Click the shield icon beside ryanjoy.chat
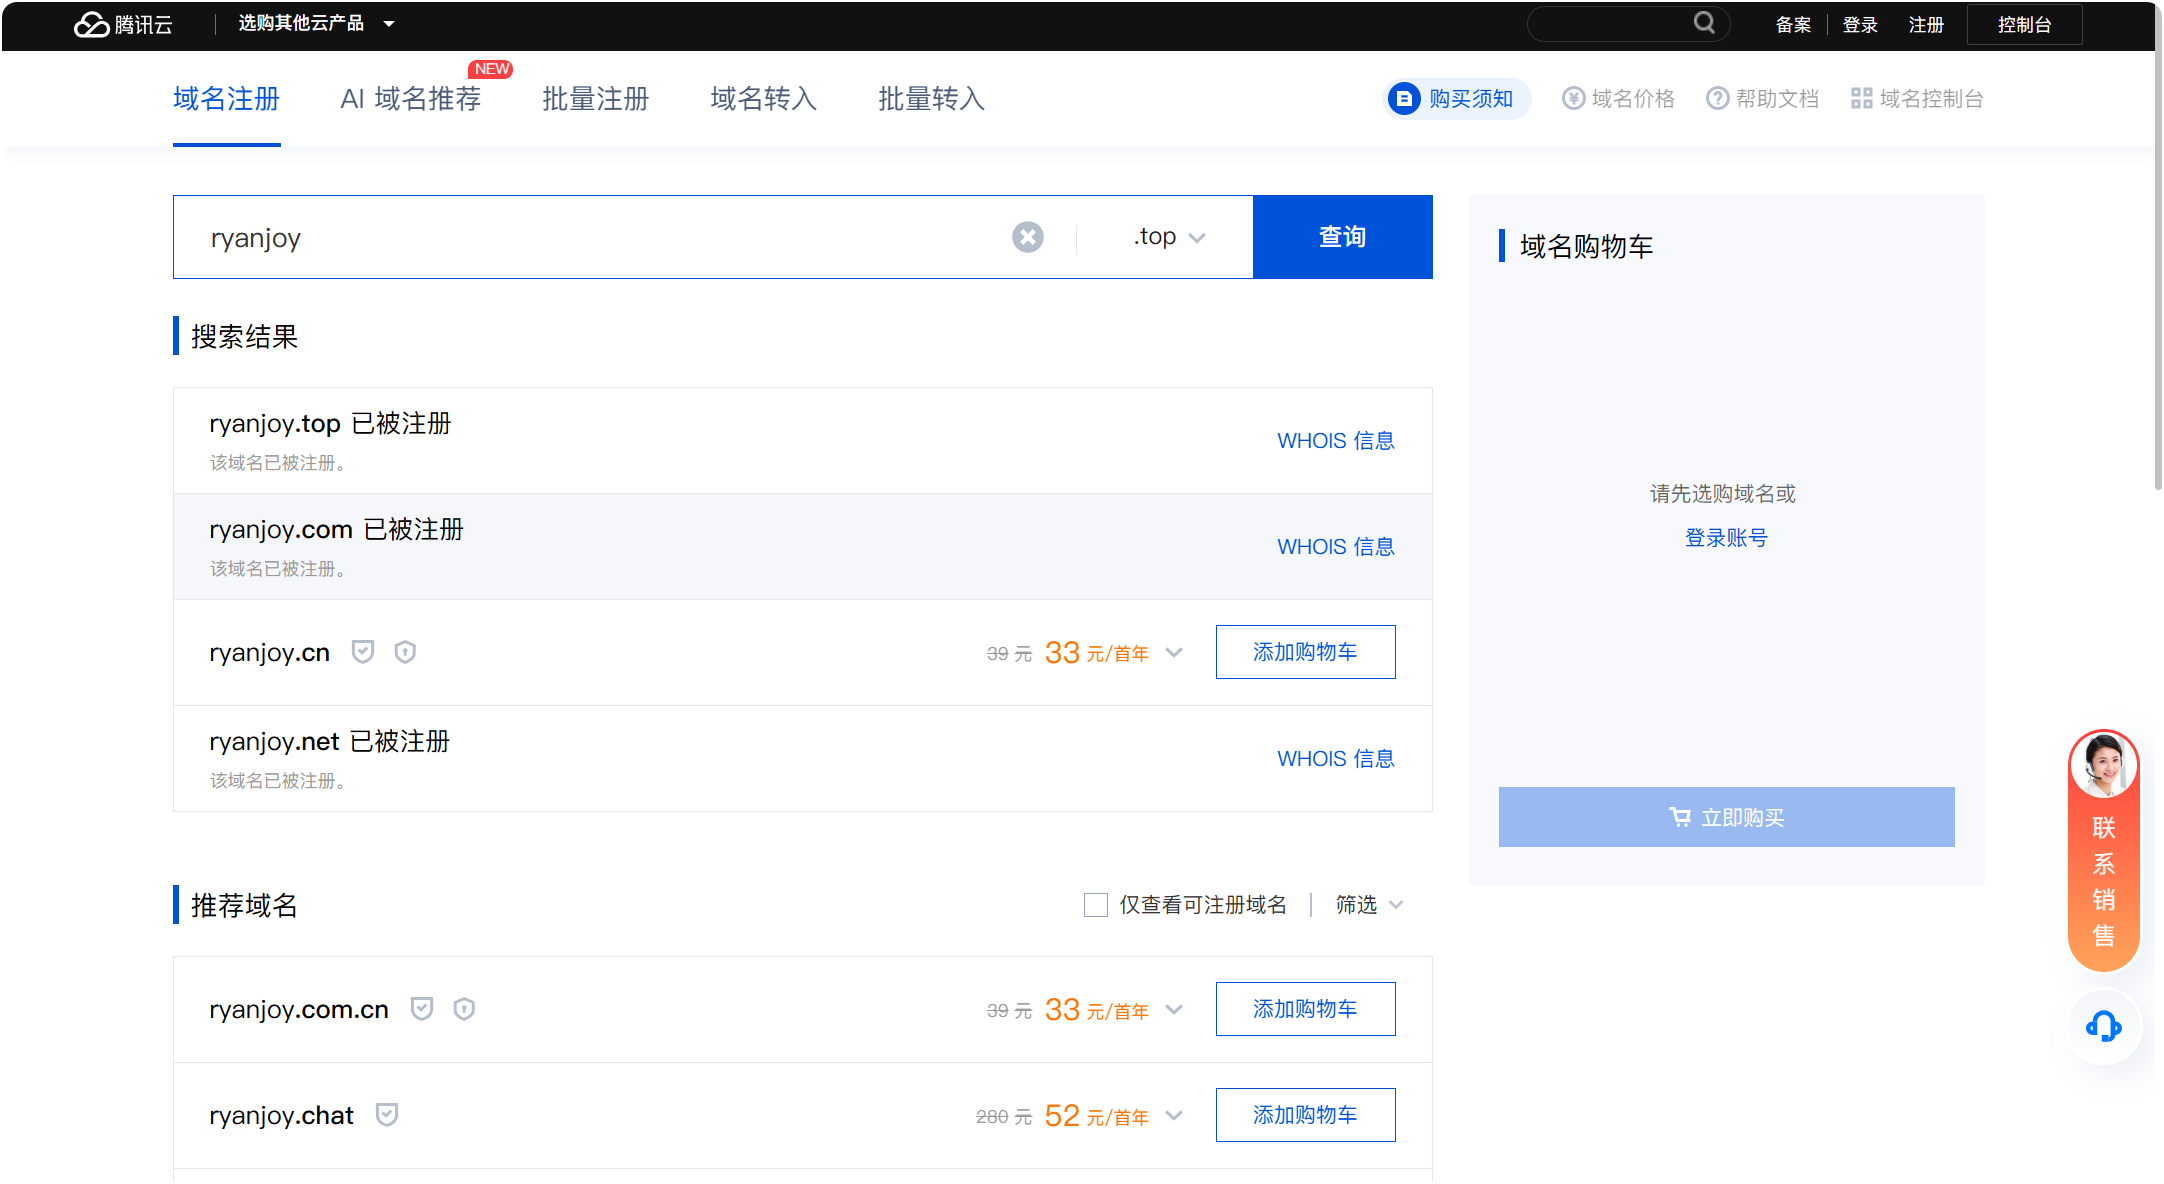 387,1114
